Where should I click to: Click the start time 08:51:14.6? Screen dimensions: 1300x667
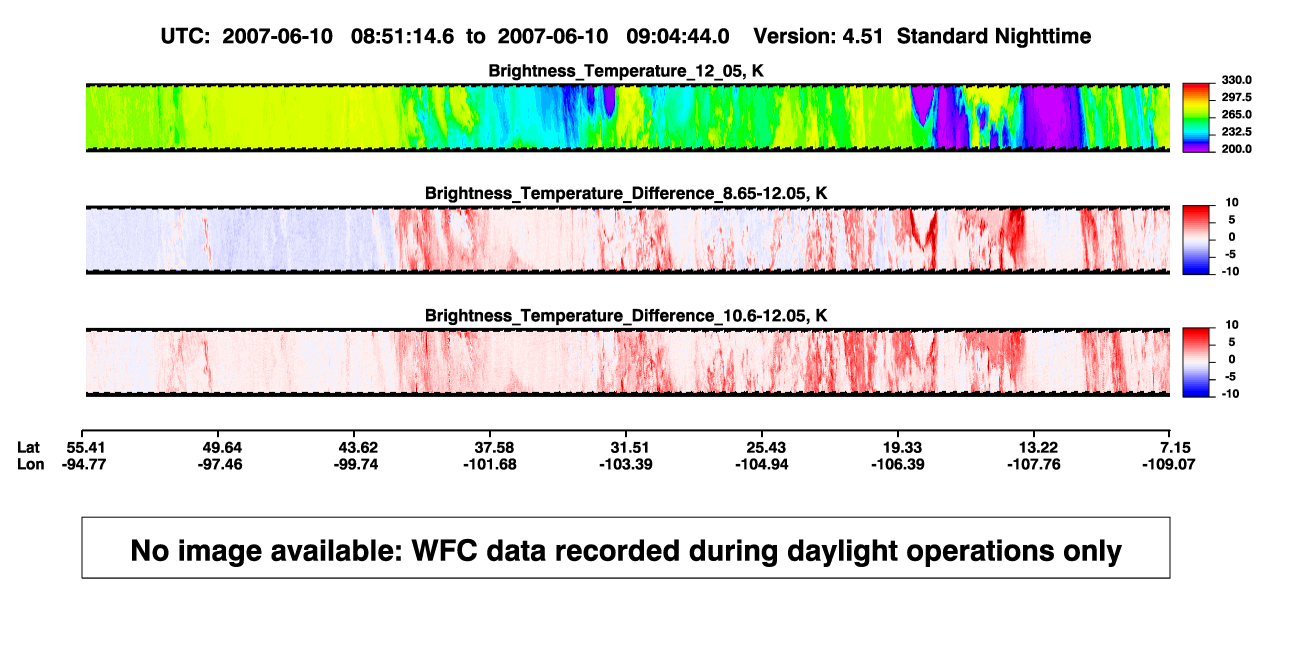pos(403,36)
